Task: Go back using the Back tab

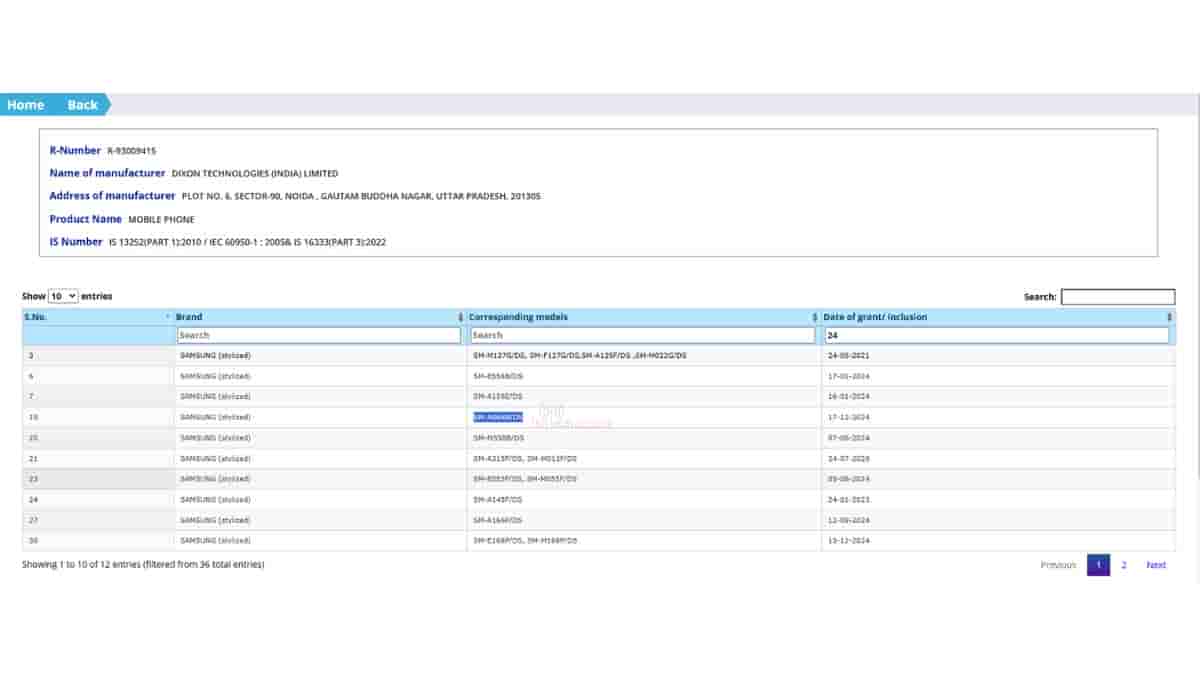Action: (82, 105)
